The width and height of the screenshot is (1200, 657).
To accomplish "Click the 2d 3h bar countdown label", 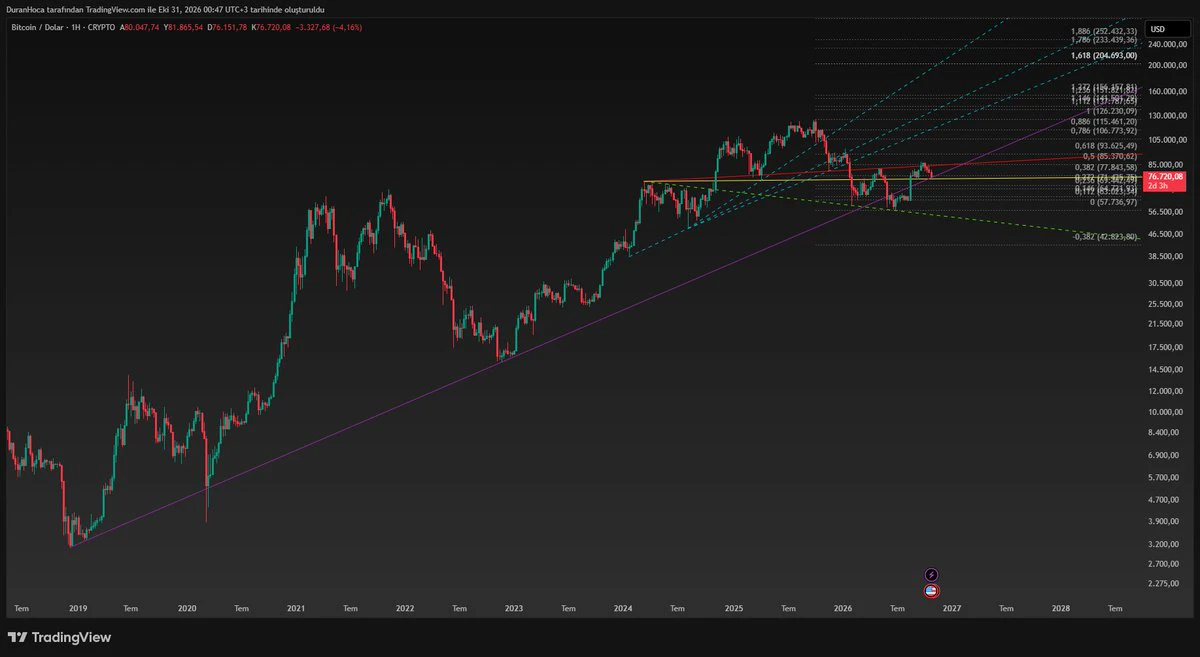I will coord(1157,186).
